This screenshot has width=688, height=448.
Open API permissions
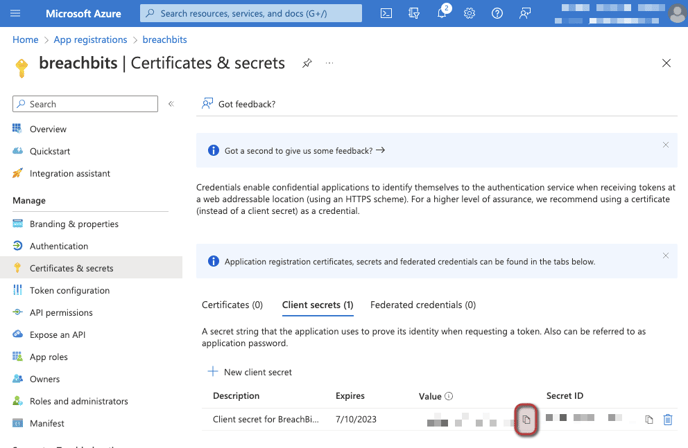(61, 312)
